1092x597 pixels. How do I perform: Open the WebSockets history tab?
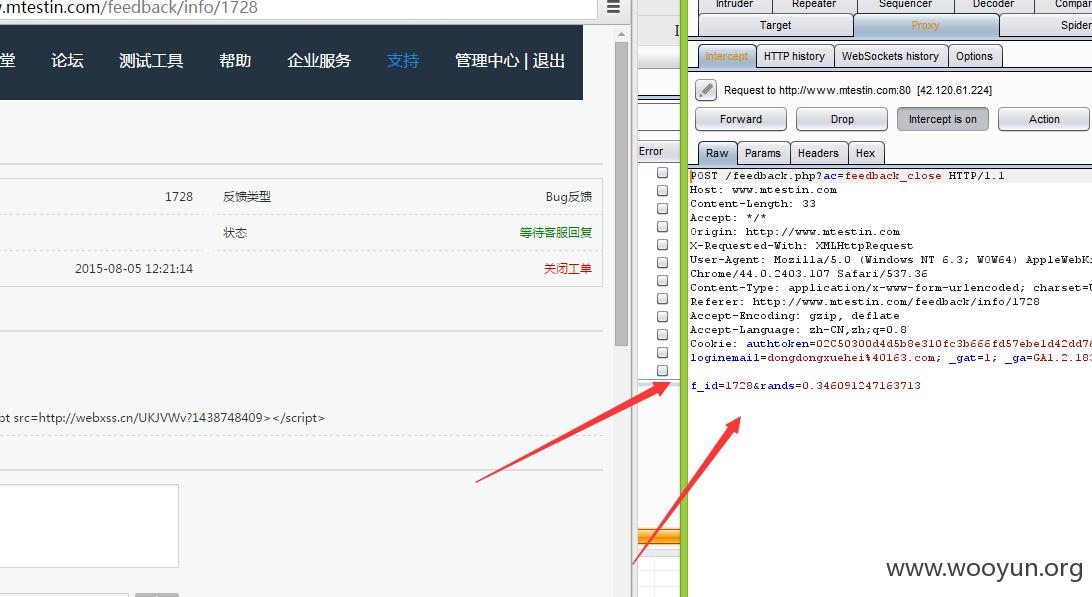[x=890, y=56]
